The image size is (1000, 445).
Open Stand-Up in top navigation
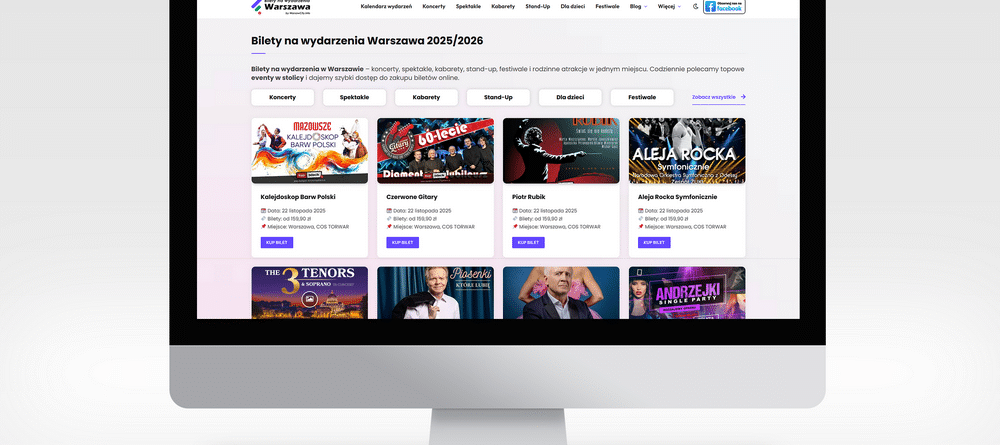pos(538,6)
